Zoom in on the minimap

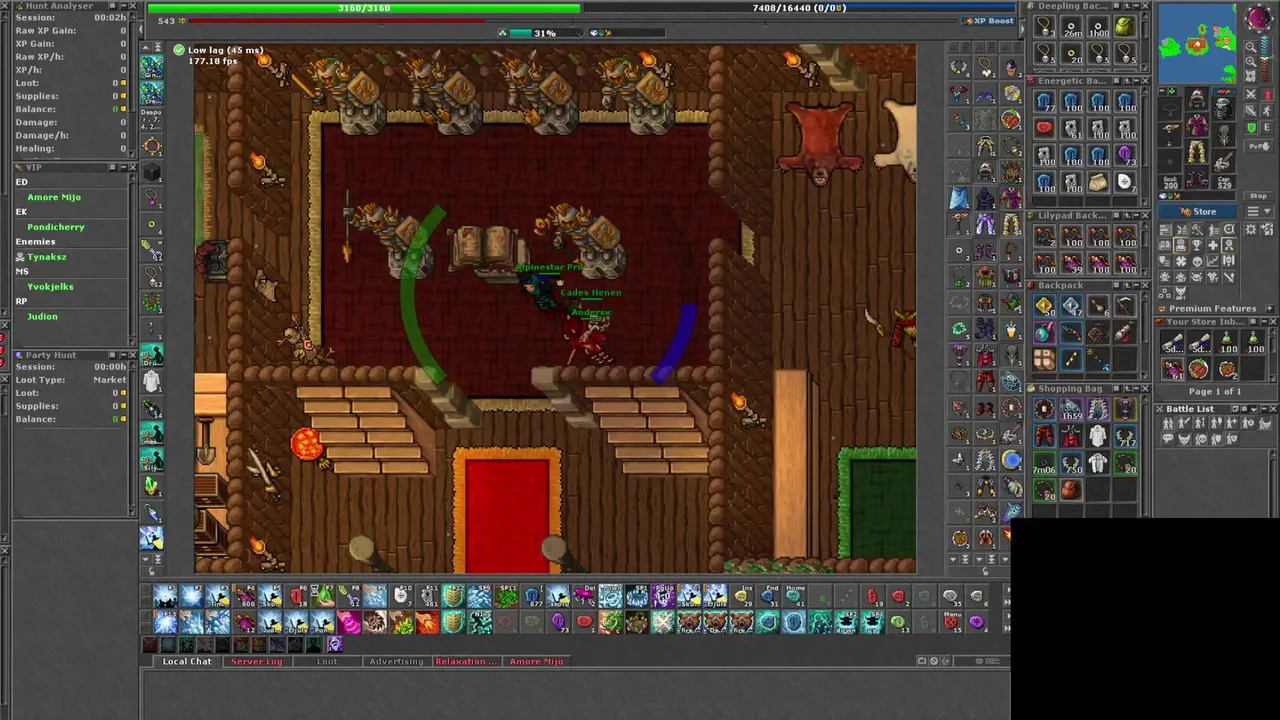[1251, 62]
